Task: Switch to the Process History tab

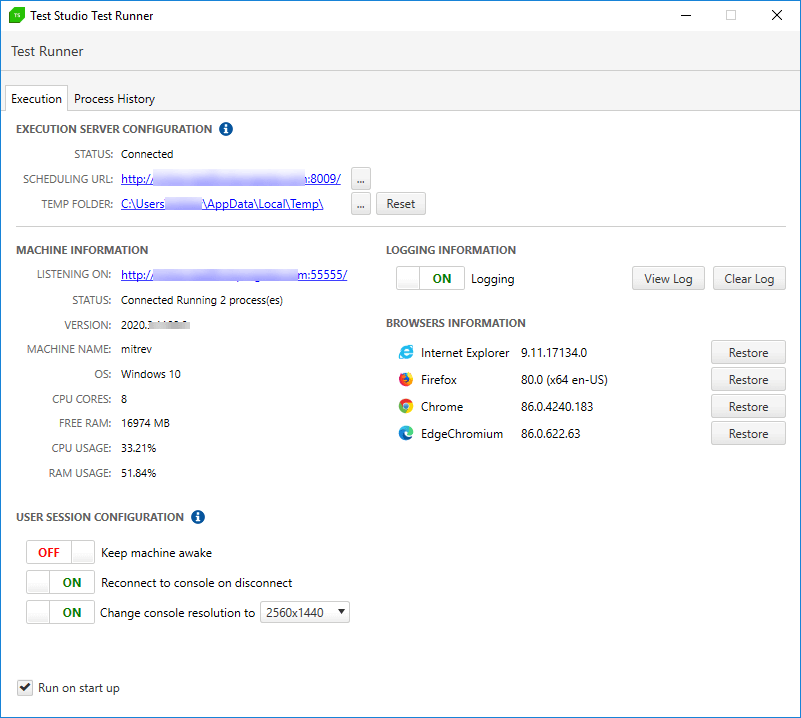Action: click(x=114, y=99)
